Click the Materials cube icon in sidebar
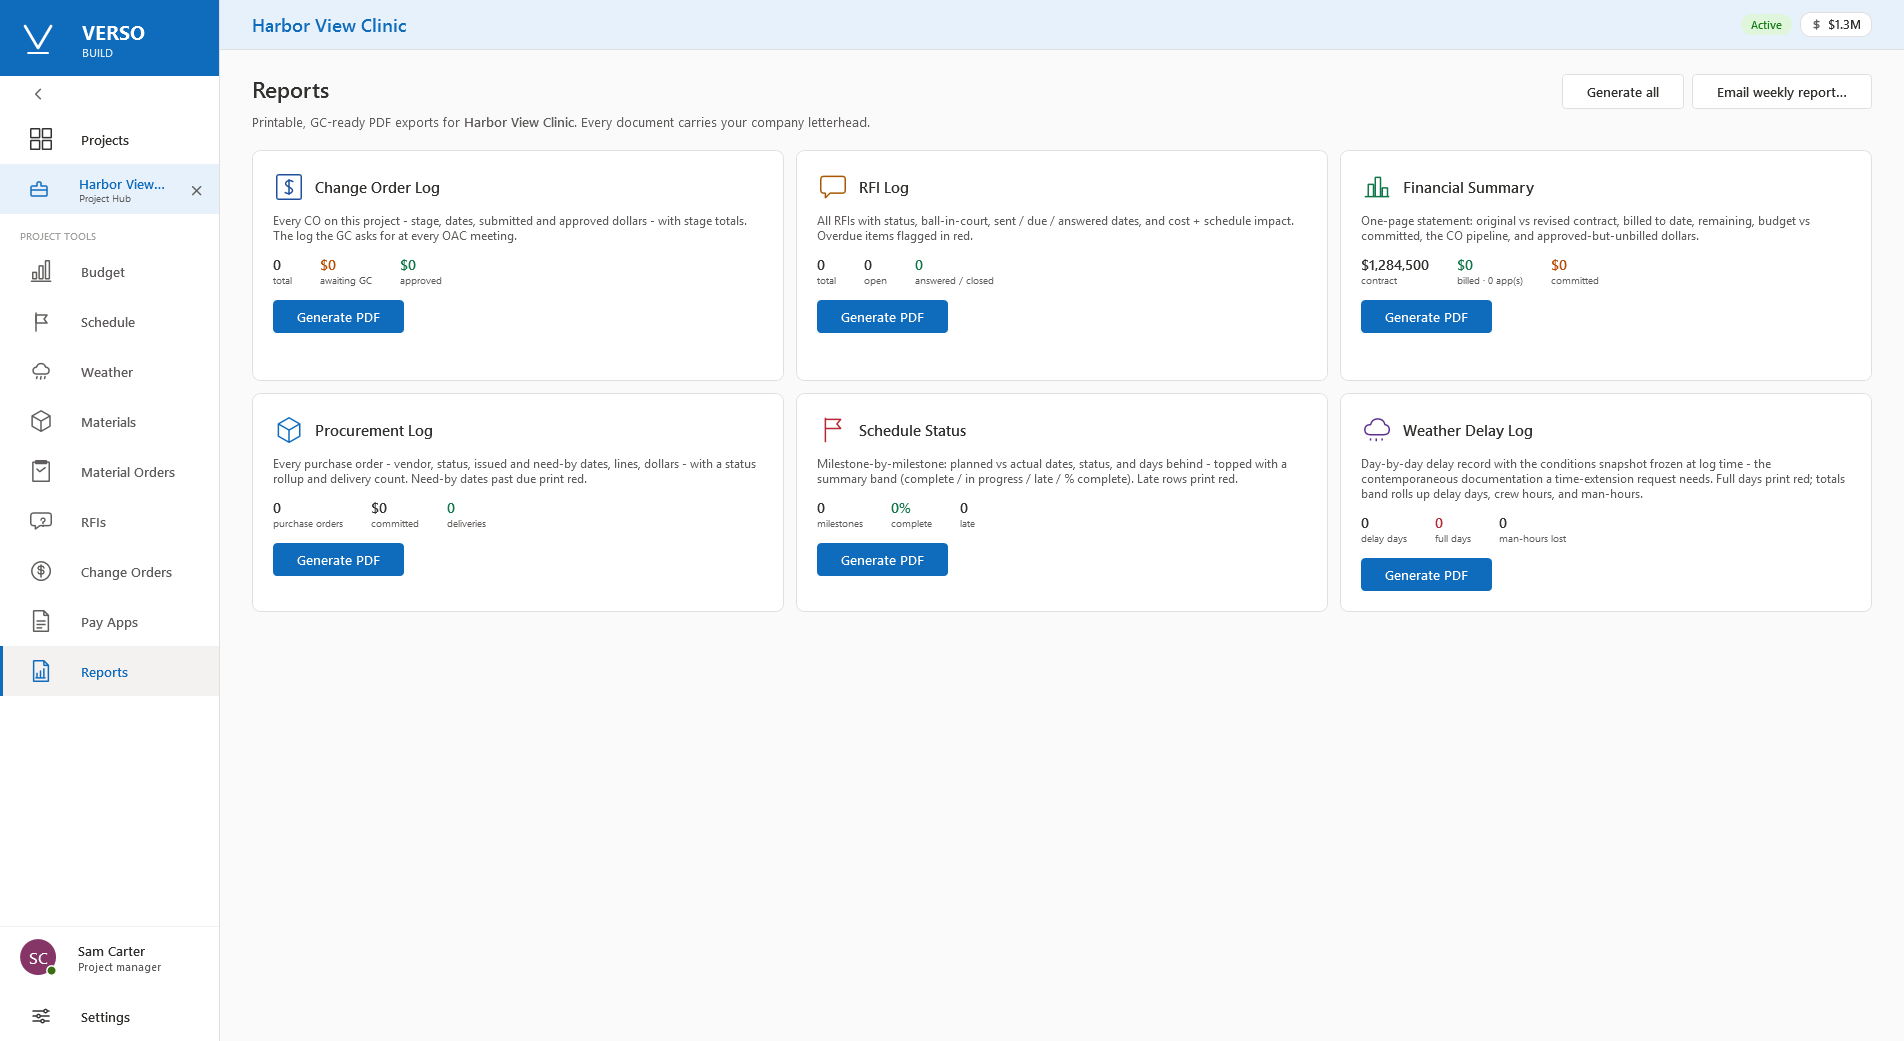 point(41,422)
